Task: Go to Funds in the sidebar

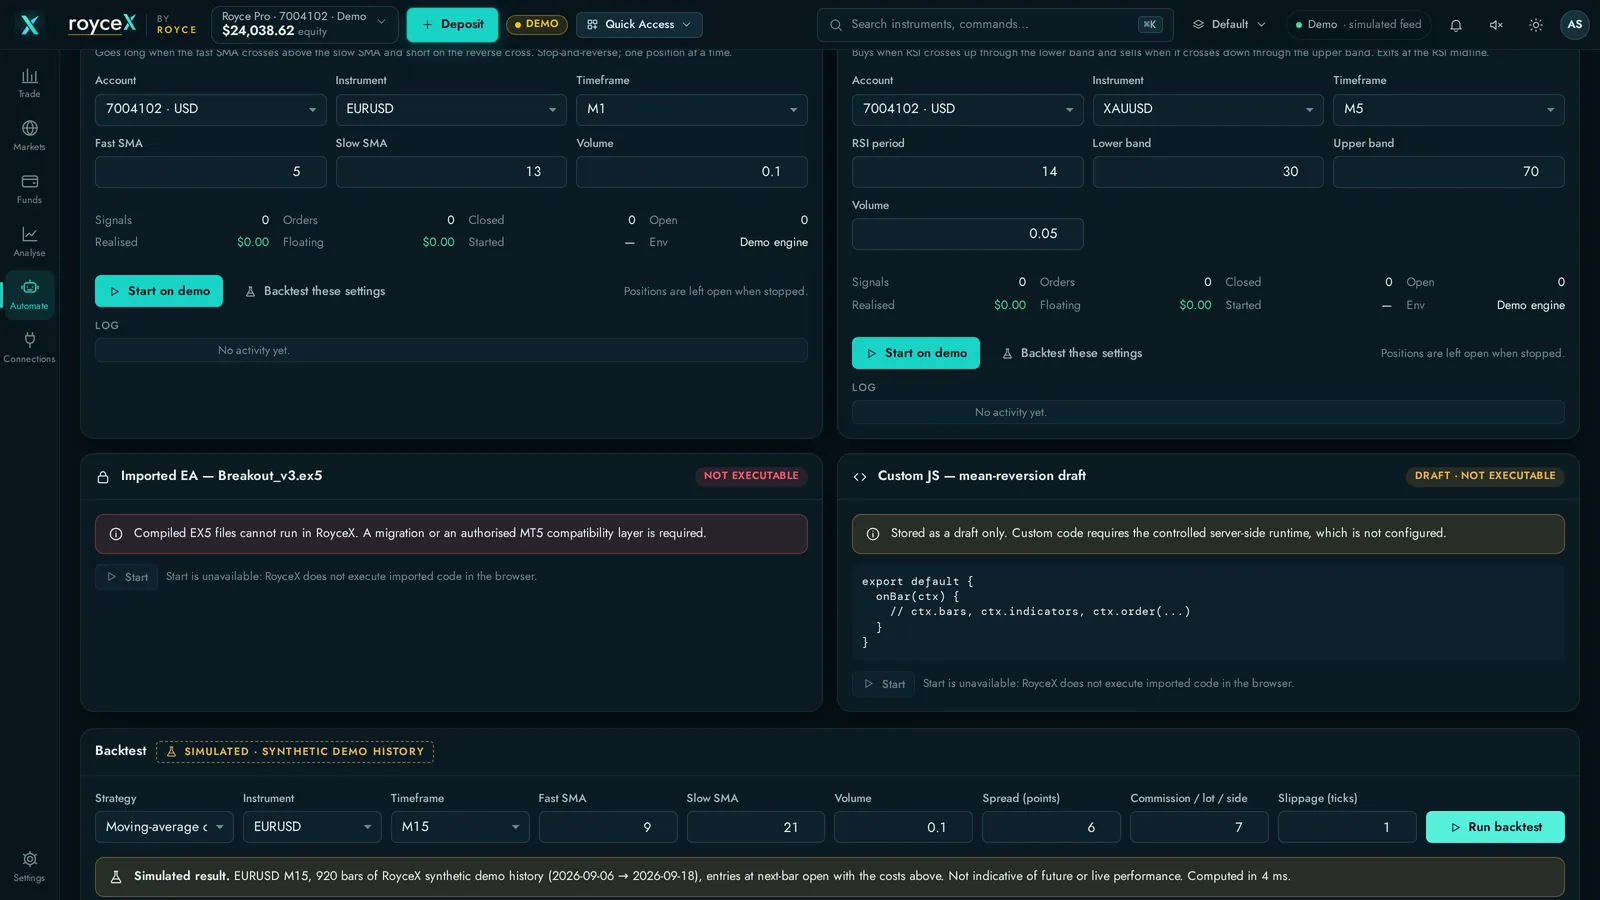Action: (x=29, y=189)
